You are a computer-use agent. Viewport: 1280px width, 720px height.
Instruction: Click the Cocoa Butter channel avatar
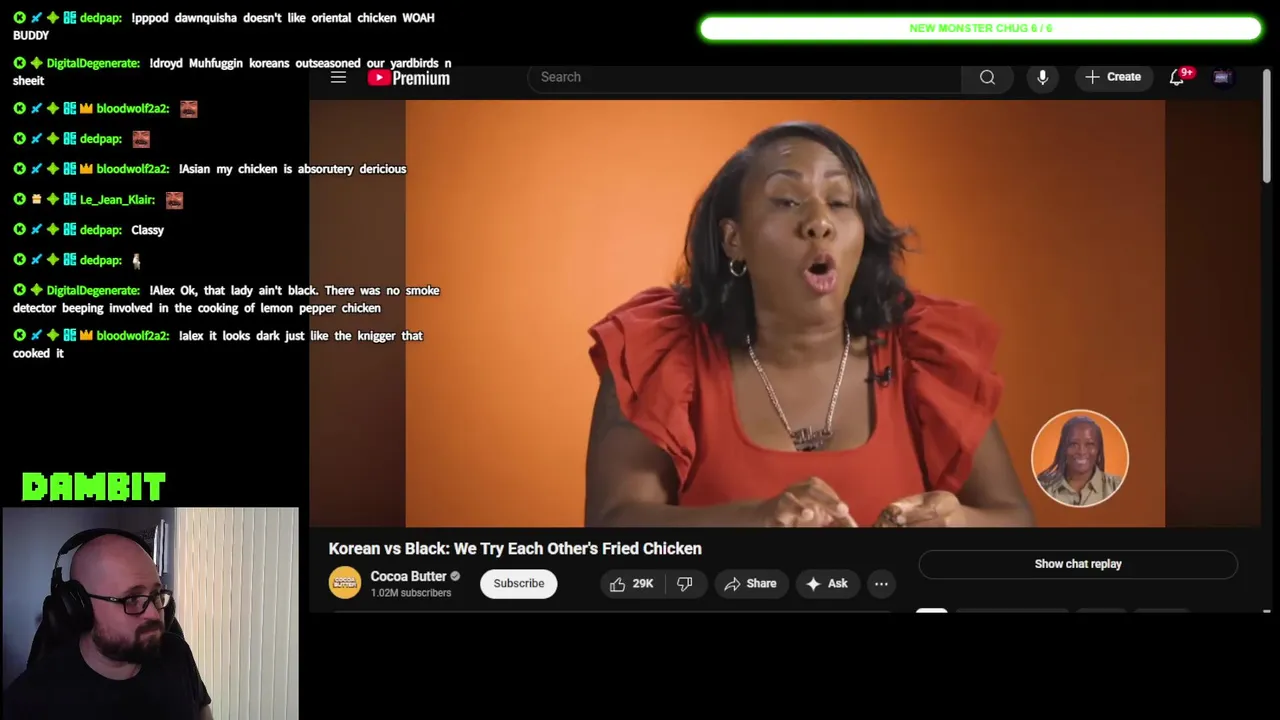(345, 583)
